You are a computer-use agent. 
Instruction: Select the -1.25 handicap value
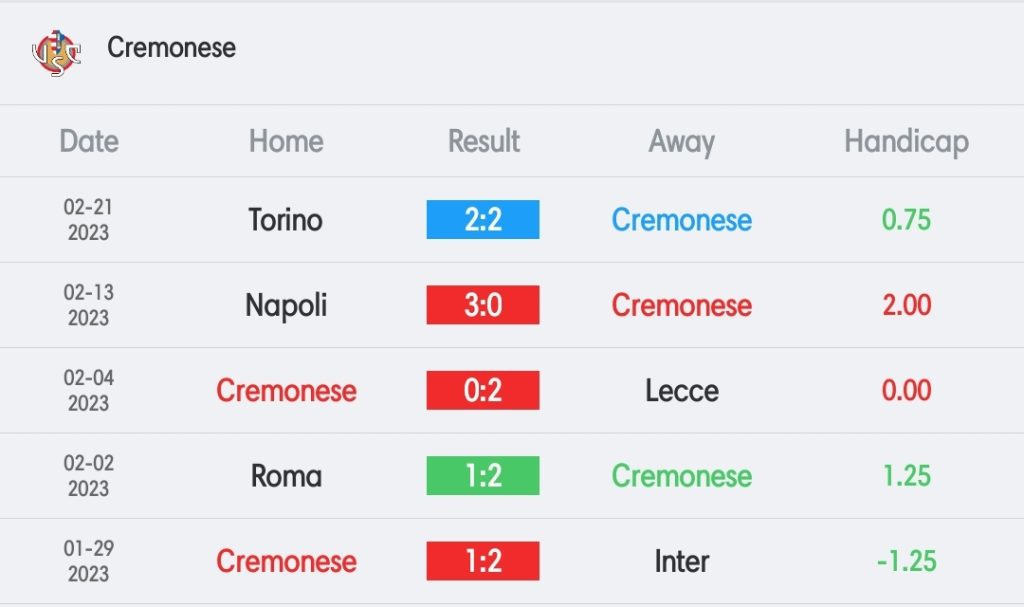click(906, 561)
